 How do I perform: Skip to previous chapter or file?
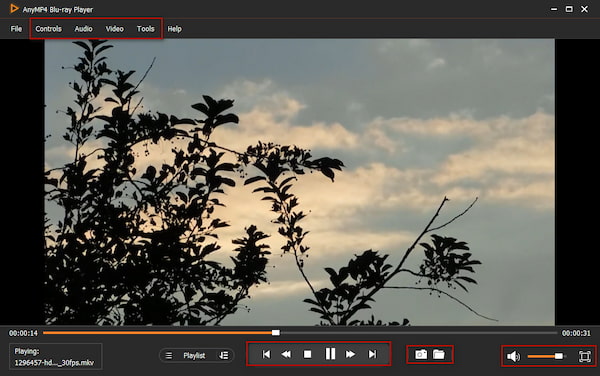coord(266,354)
